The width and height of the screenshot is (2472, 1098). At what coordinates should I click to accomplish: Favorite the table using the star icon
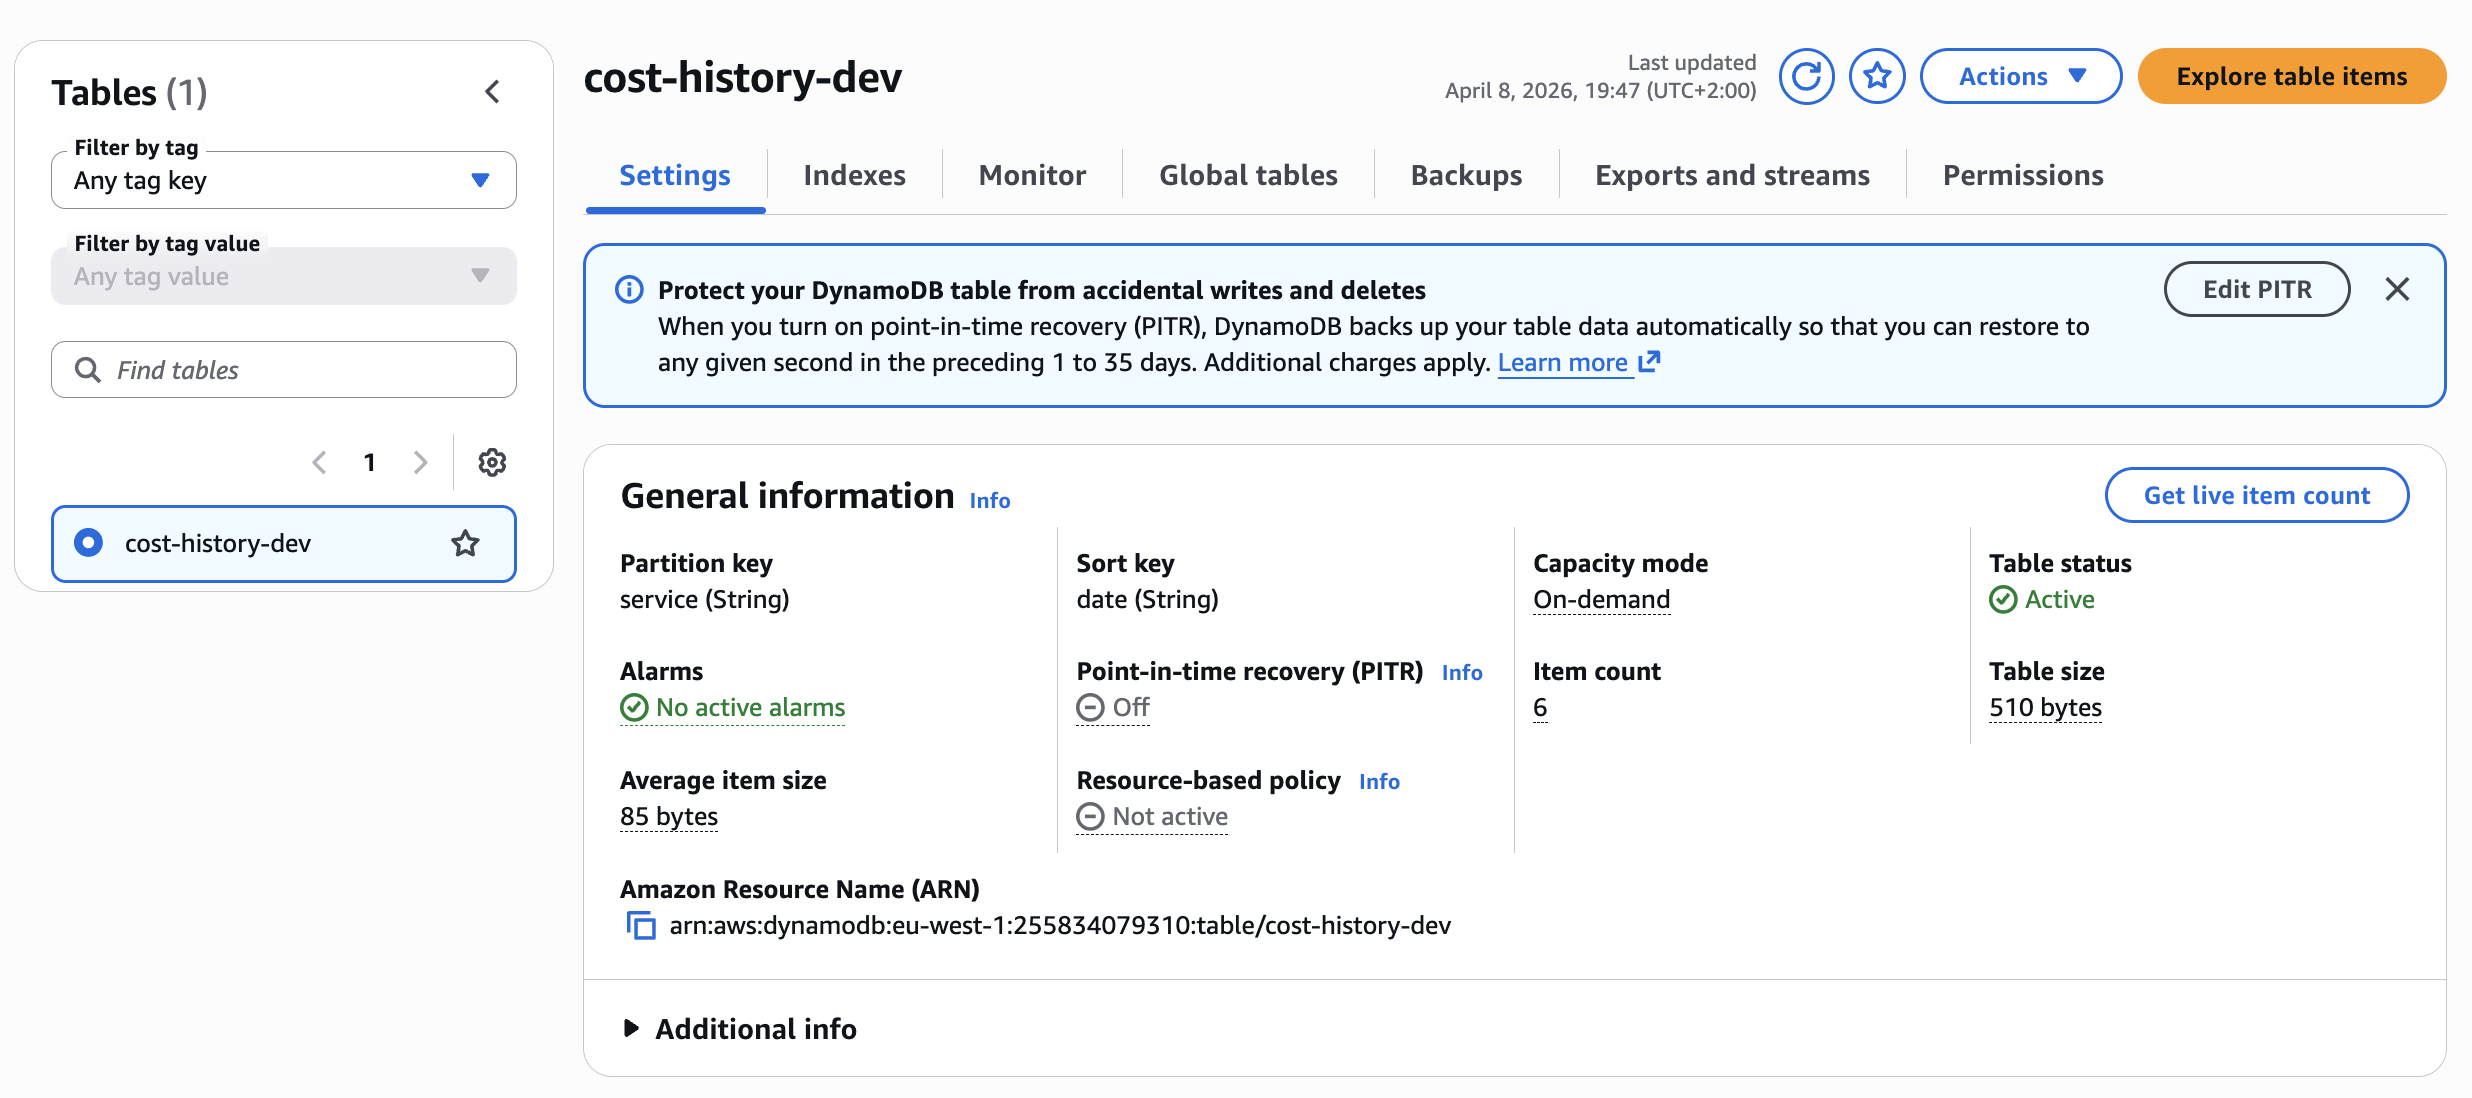pyautogui.click(x=1877, y=75)
